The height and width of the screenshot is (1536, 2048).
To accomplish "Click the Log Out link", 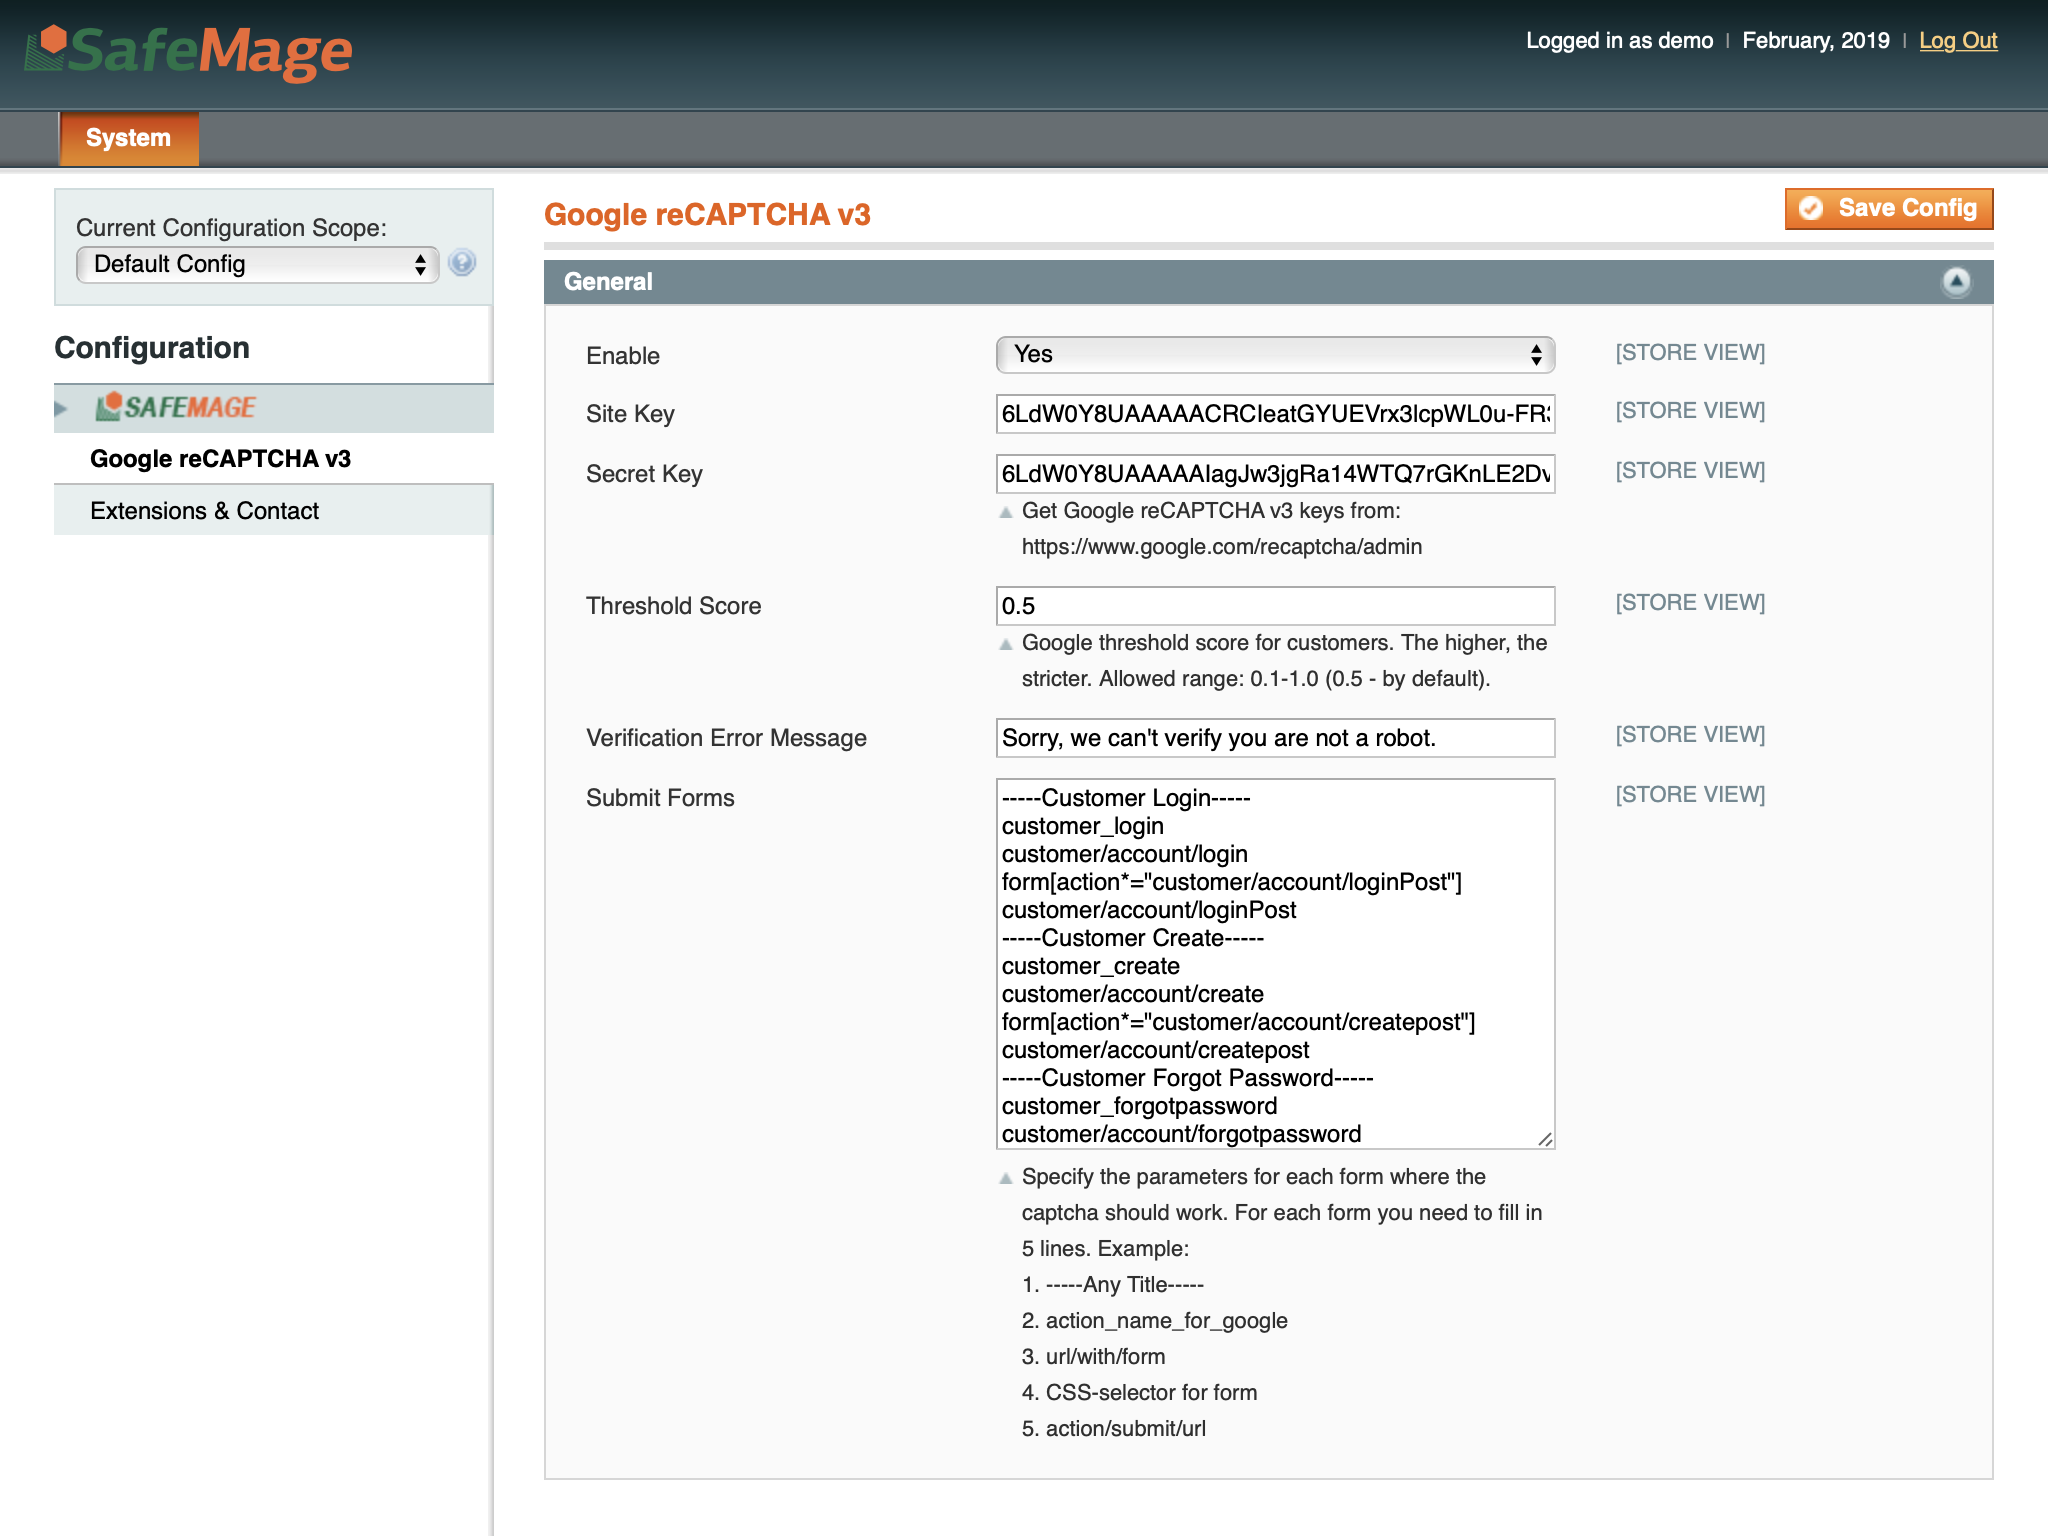I will [1957, 40].
